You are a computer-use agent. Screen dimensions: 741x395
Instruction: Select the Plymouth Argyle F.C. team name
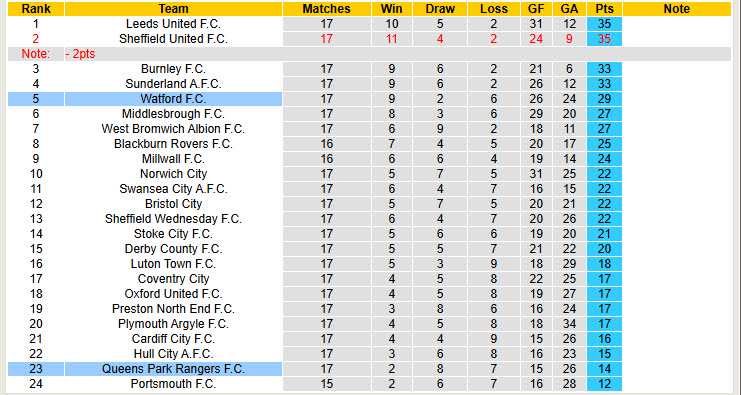click(x=173, y=324)
